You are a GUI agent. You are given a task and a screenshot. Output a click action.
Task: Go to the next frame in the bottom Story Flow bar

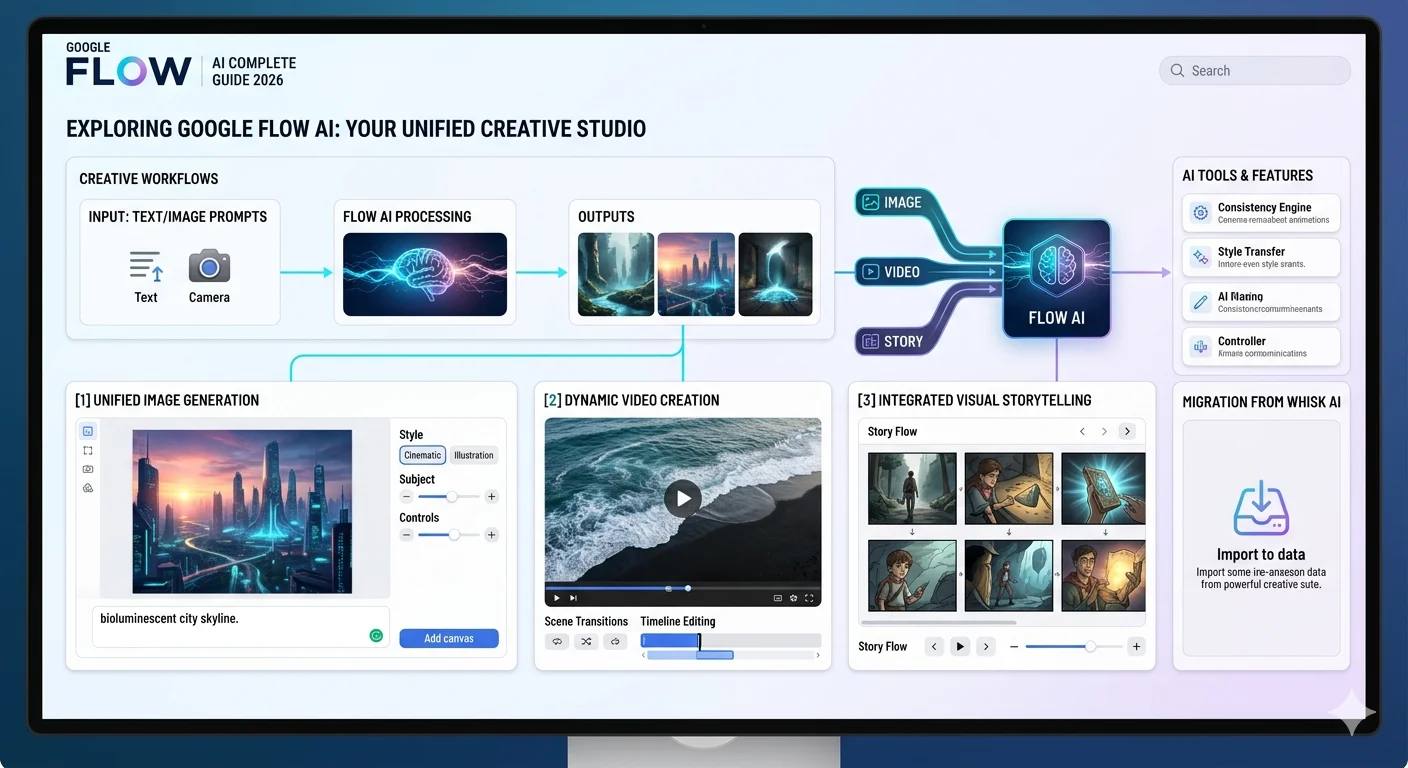pyautogui.click(x=986, y=646)
